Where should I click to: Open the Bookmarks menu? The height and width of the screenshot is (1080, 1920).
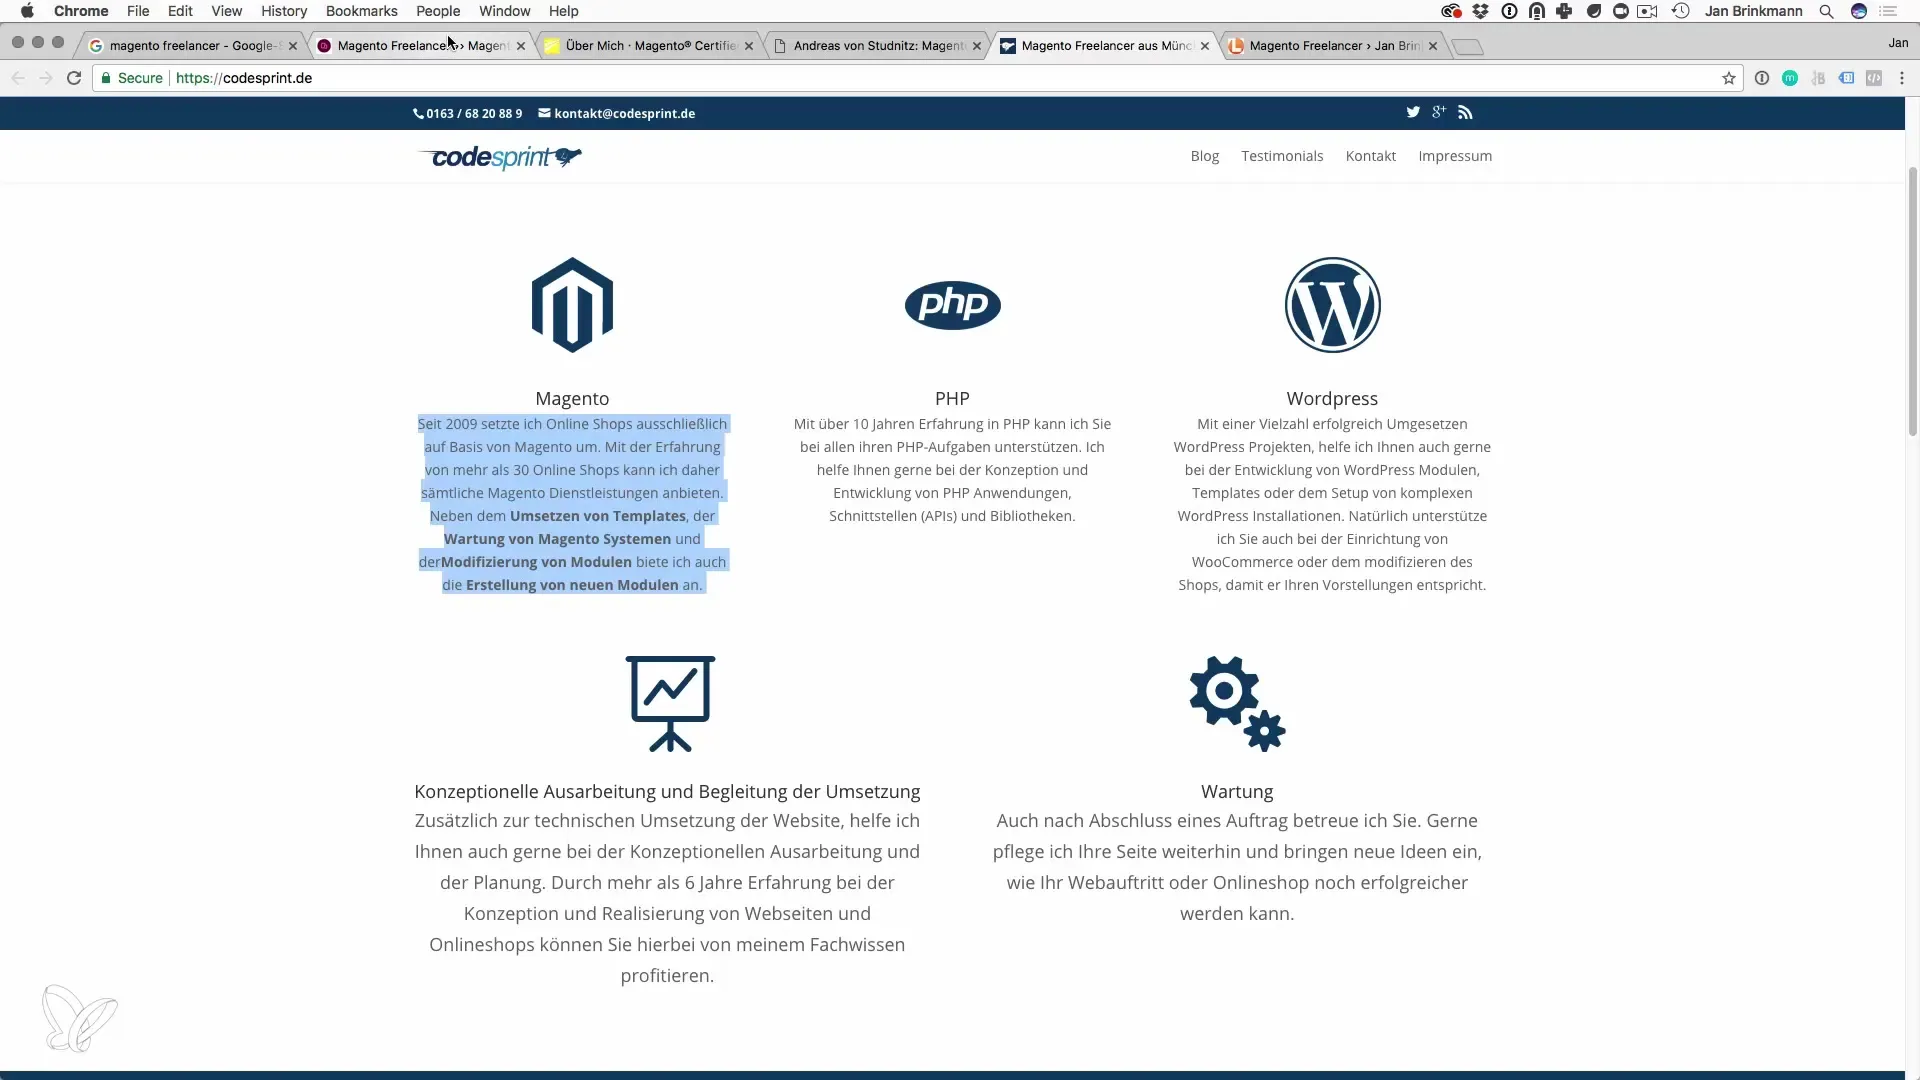(x=361, y=11)
